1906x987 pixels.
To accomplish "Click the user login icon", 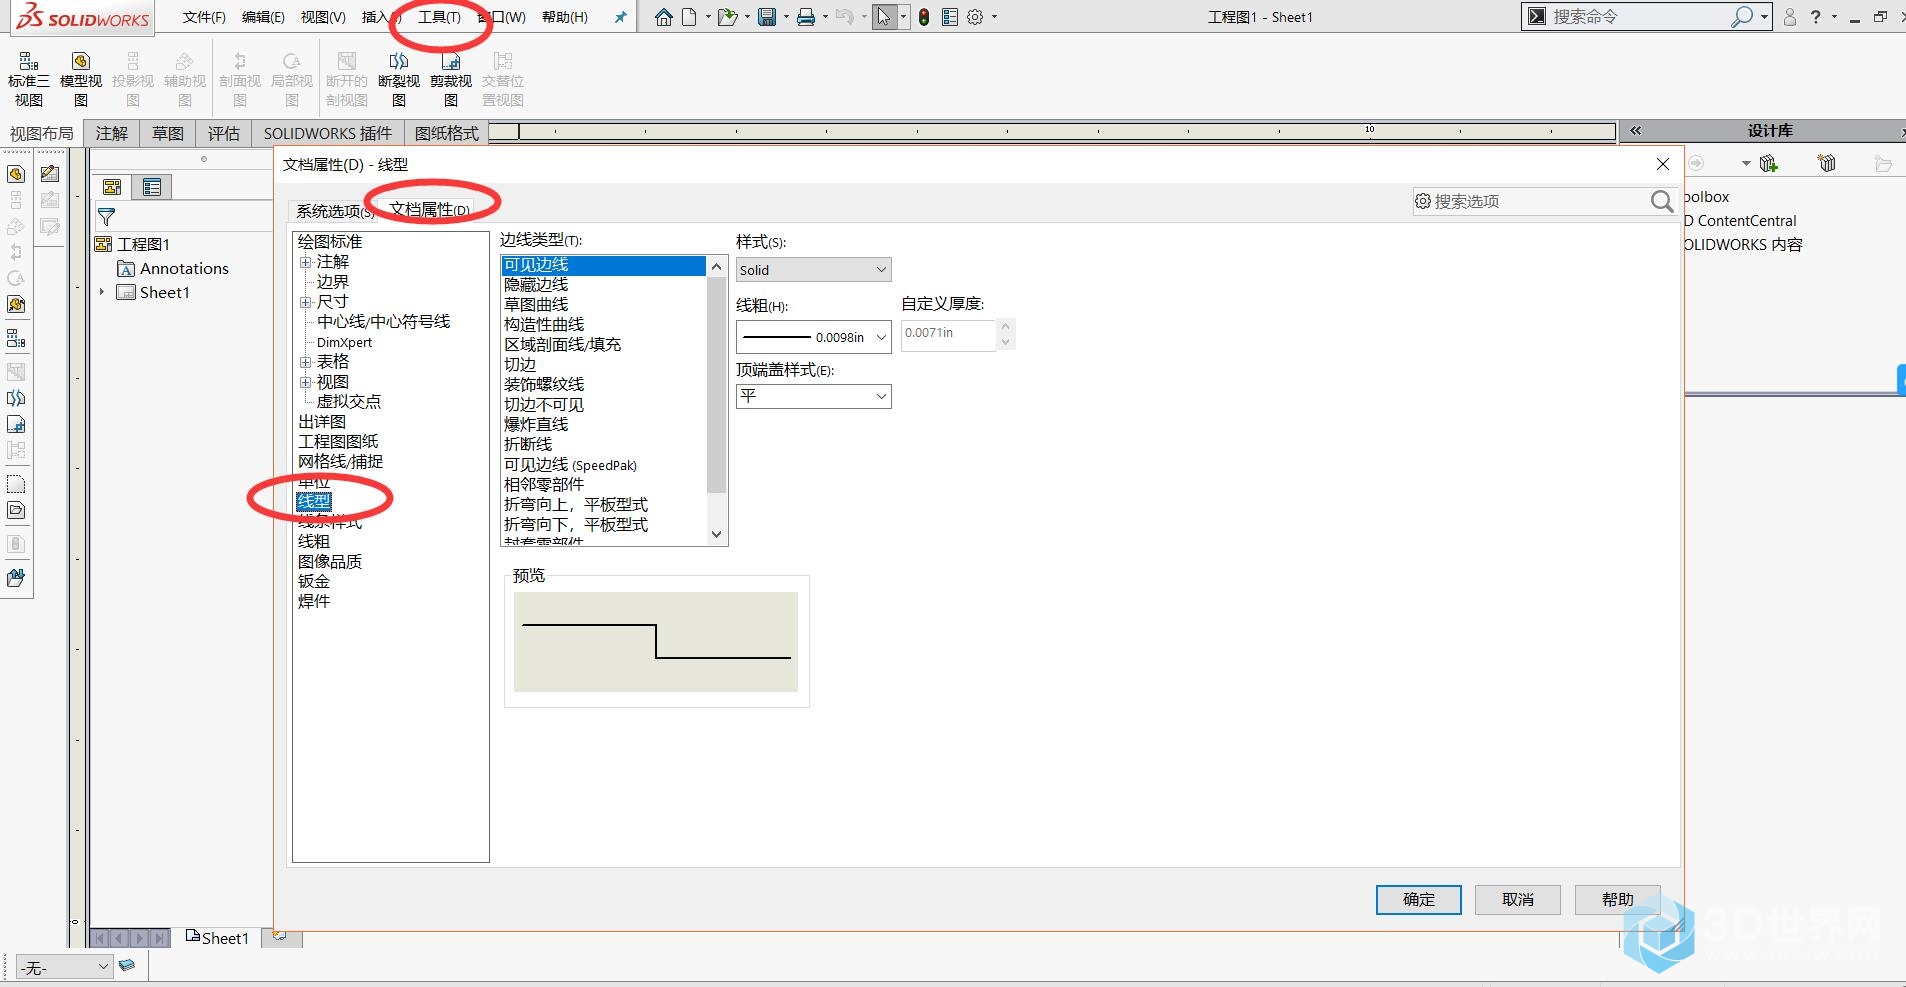I will pyautogui.click(x=1790, y=17).
